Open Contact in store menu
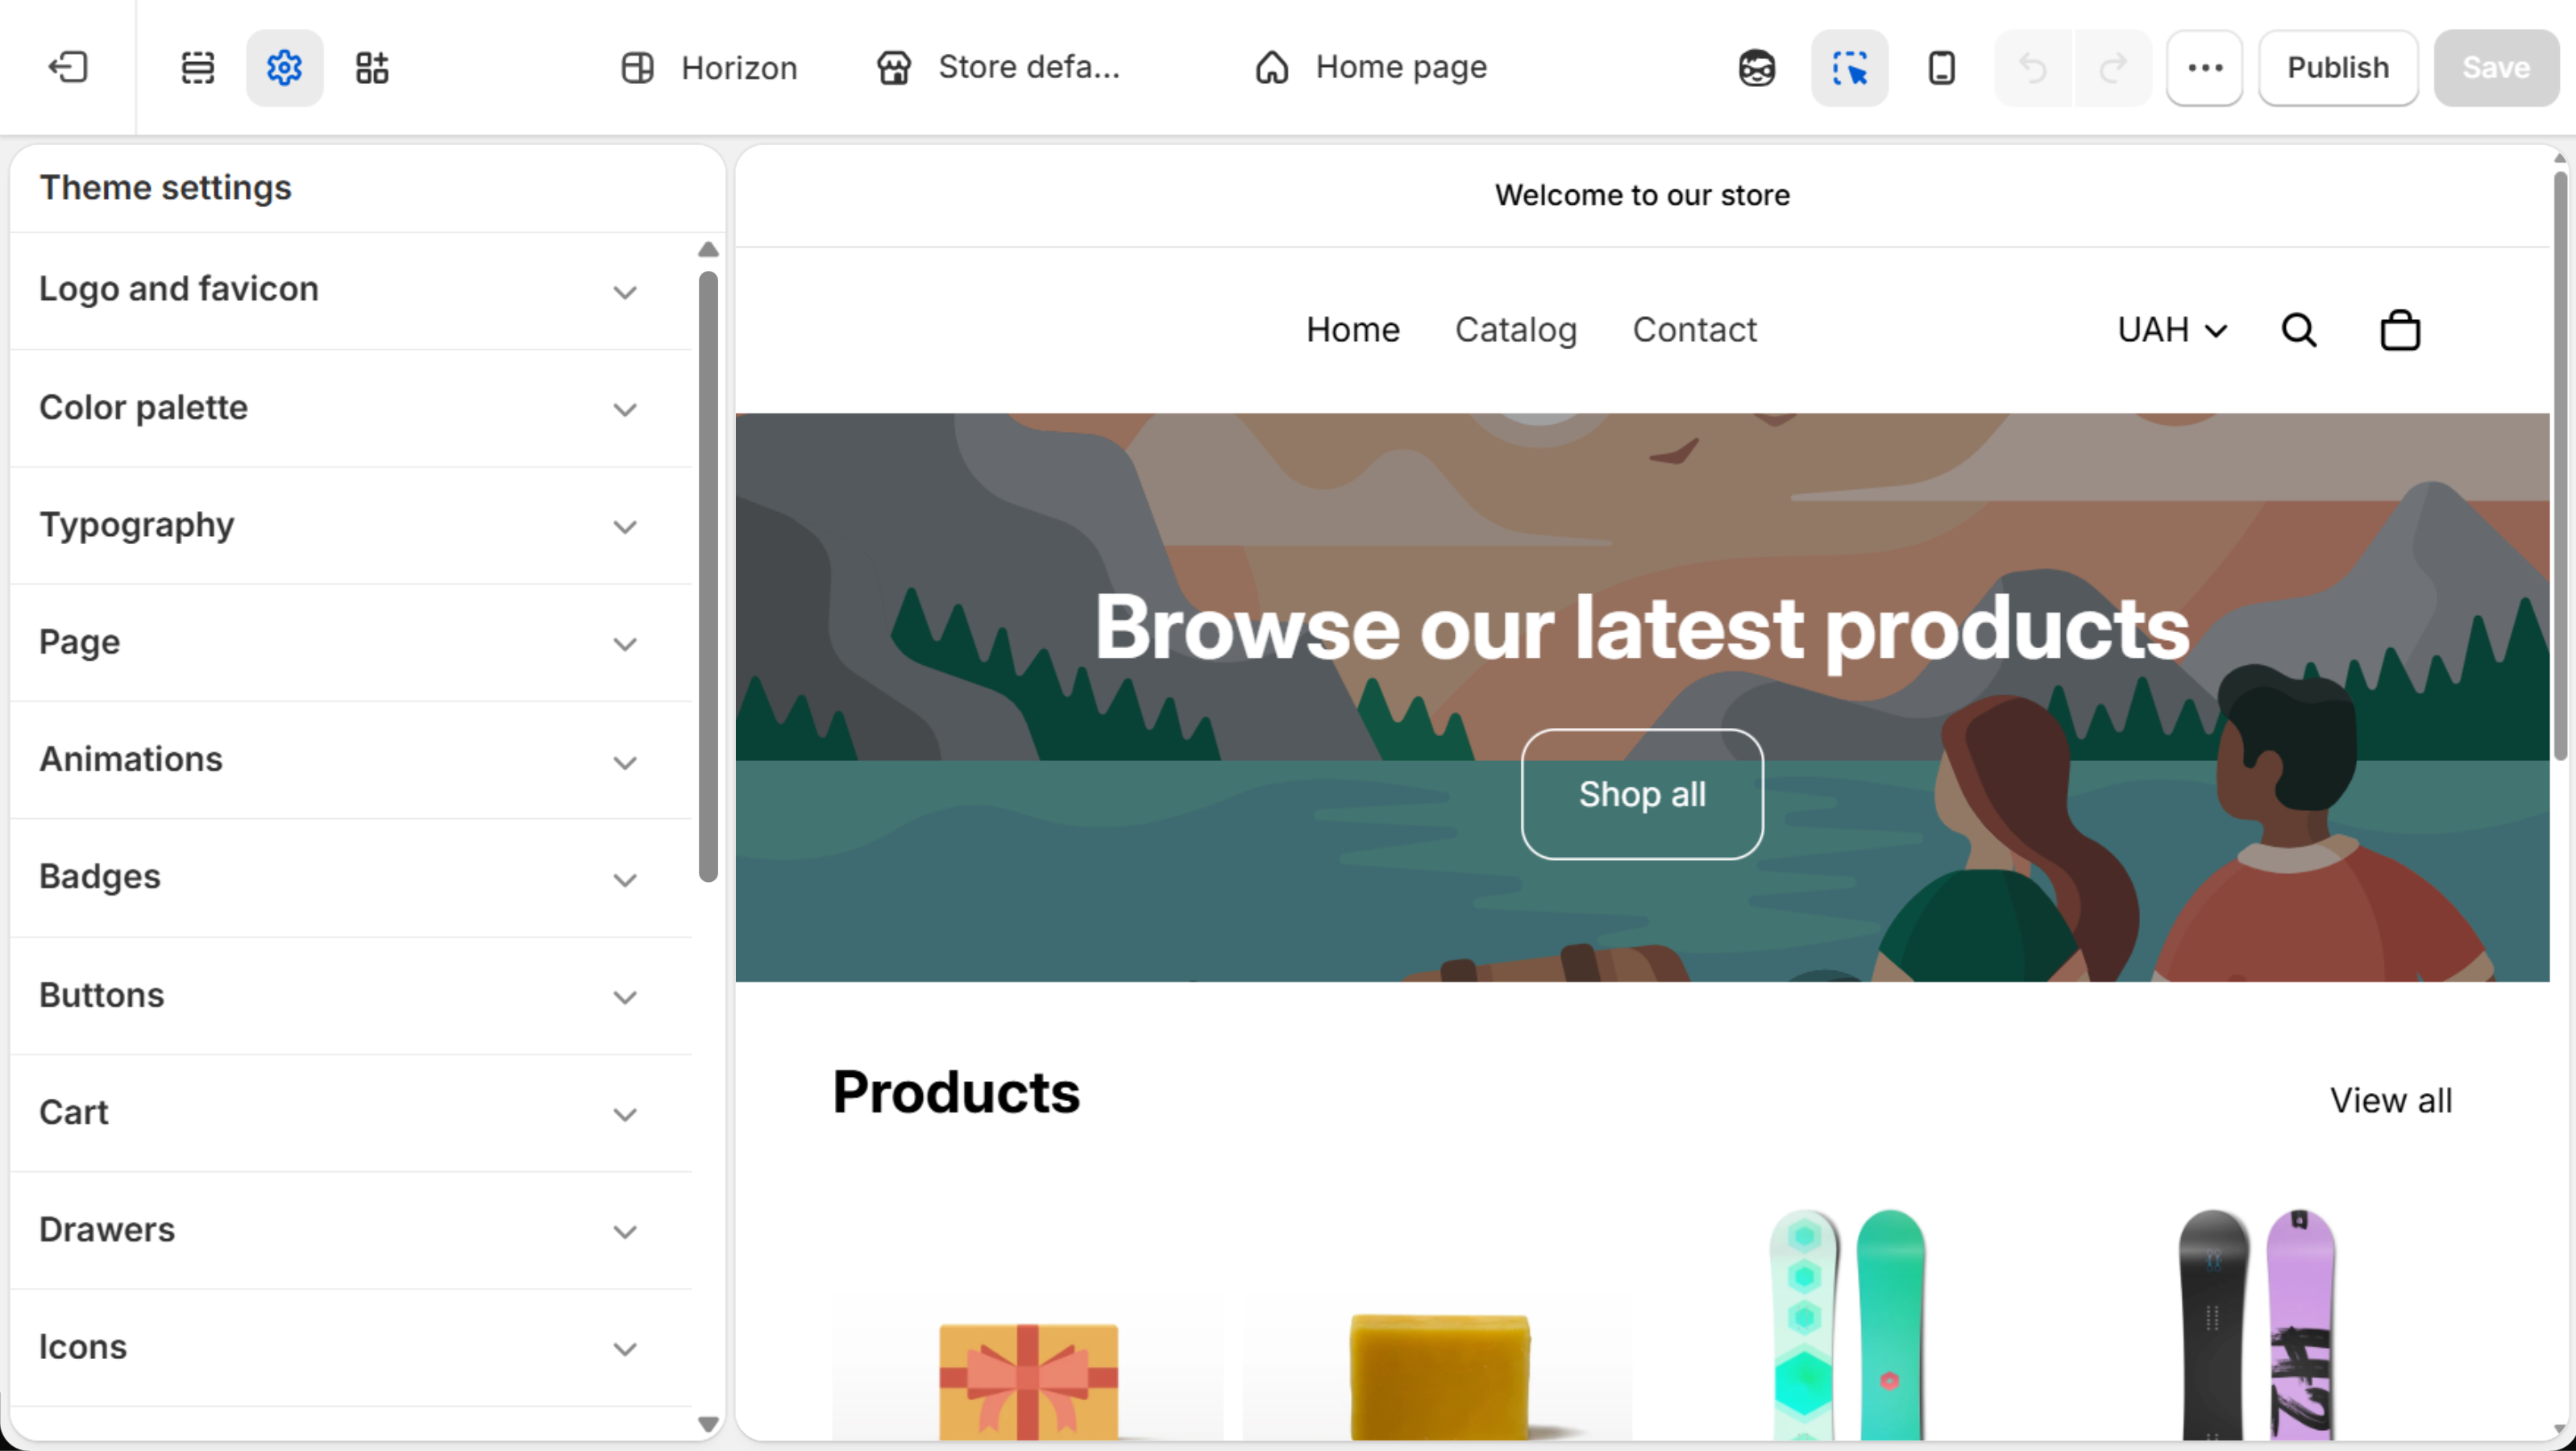 pos(1694,330)
